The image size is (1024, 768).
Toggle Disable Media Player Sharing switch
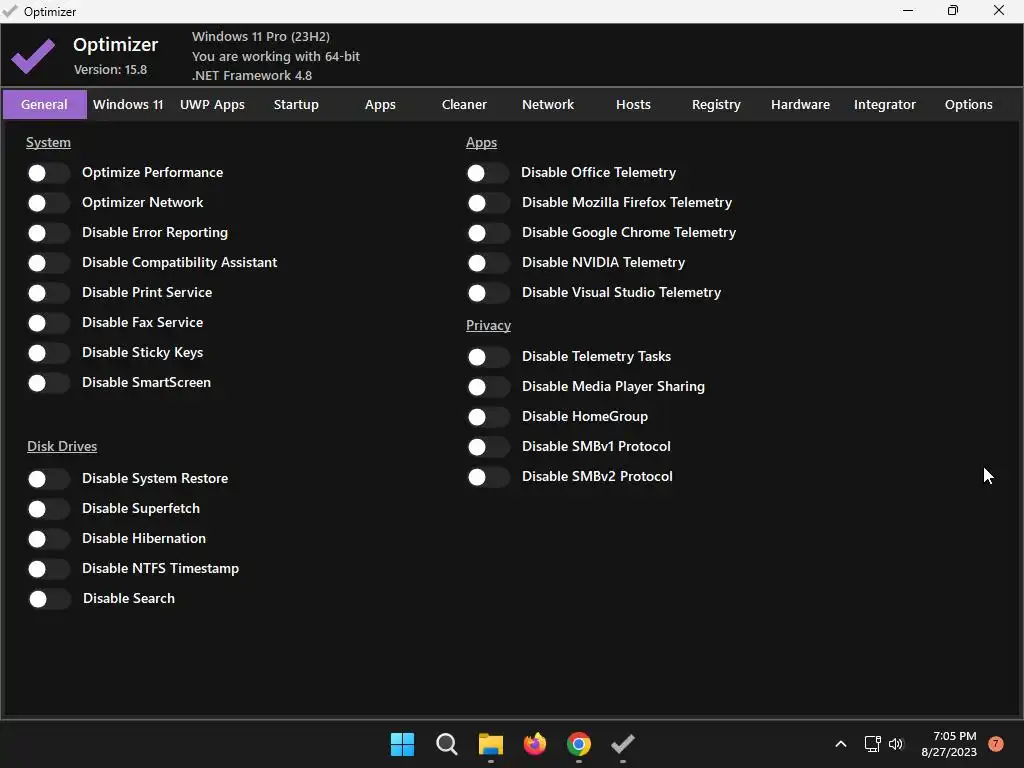tap(488, 387)
